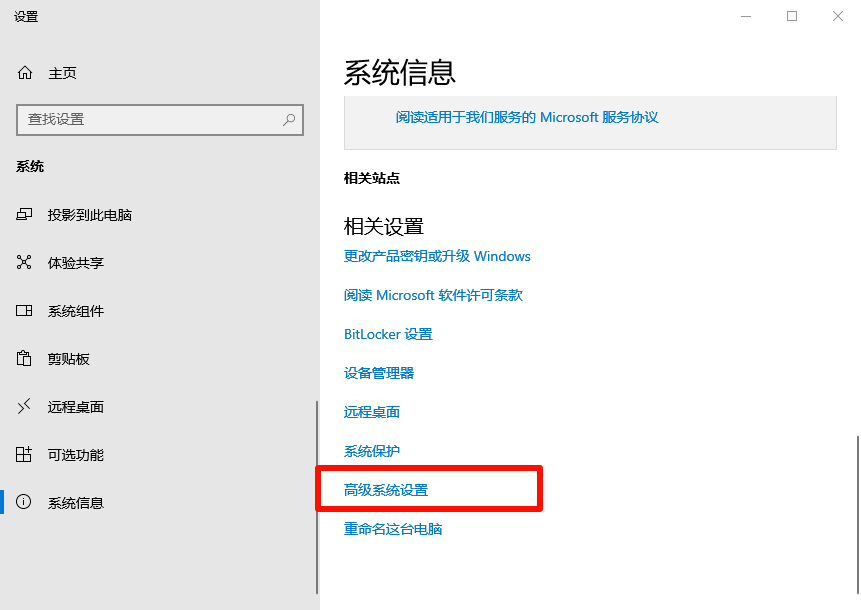The width and height of the screenshot is (861, 610).
Task: Click the 远程桌面 link under 相关设置
Action: (372, 412)
